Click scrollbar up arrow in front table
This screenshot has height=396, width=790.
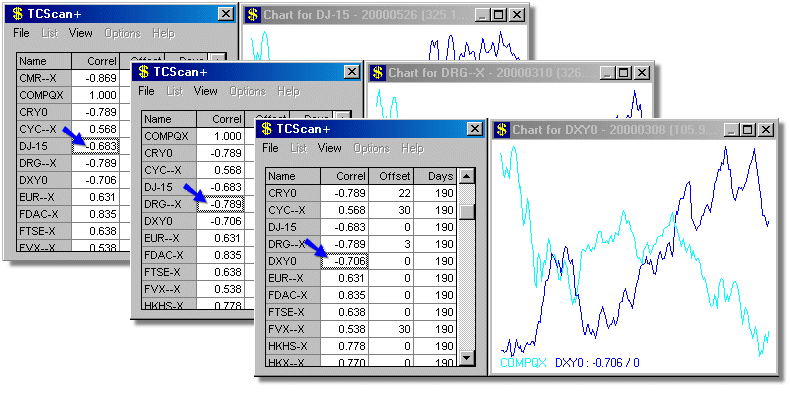pyautogui.click(x=467, y=176)
